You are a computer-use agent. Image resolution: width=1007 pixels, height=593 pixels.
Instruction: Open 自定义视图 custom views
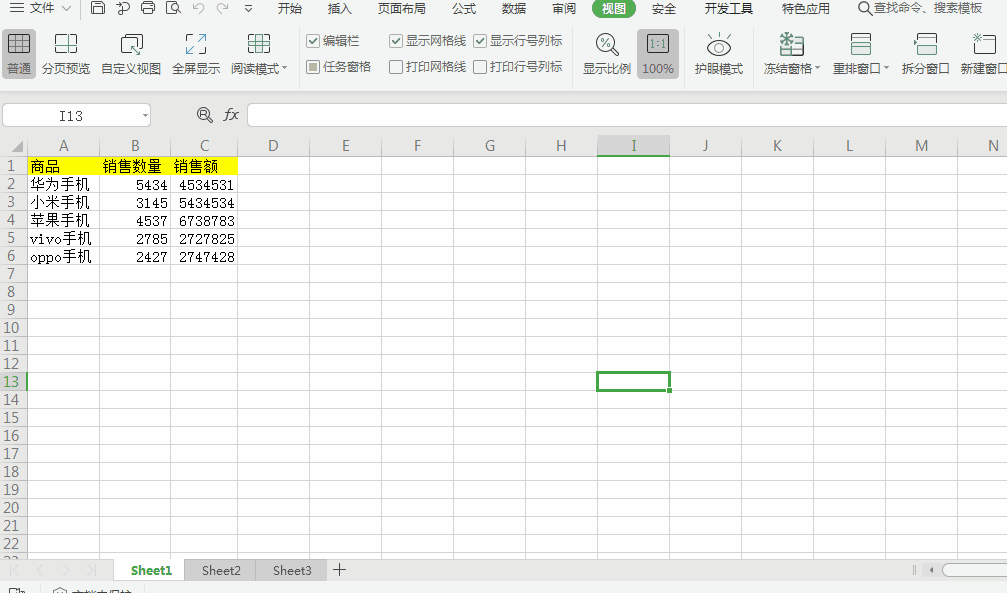[x=131, y=54]
